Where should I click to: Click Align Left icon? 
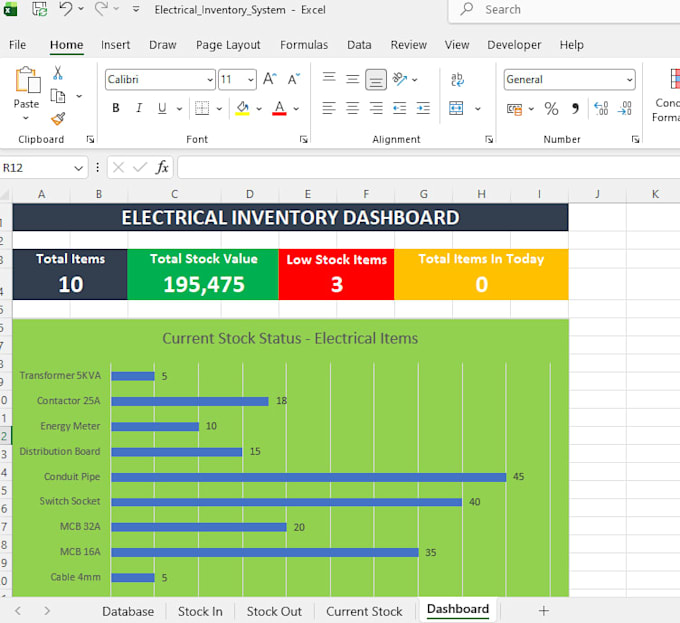coord(329,108)
